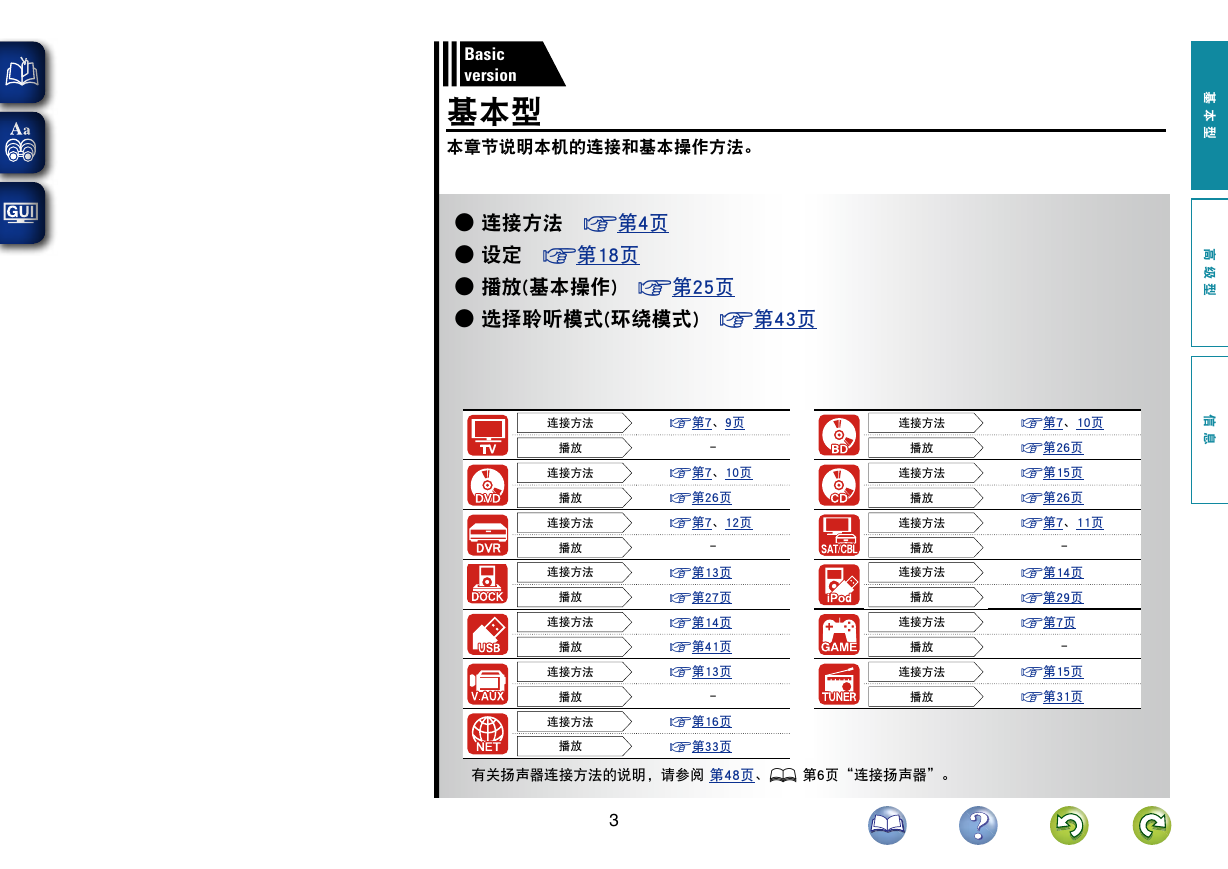Open TV connection 第7 page link
The image size is (1228, 869).
pyautogui.click(x=702, y=423)
